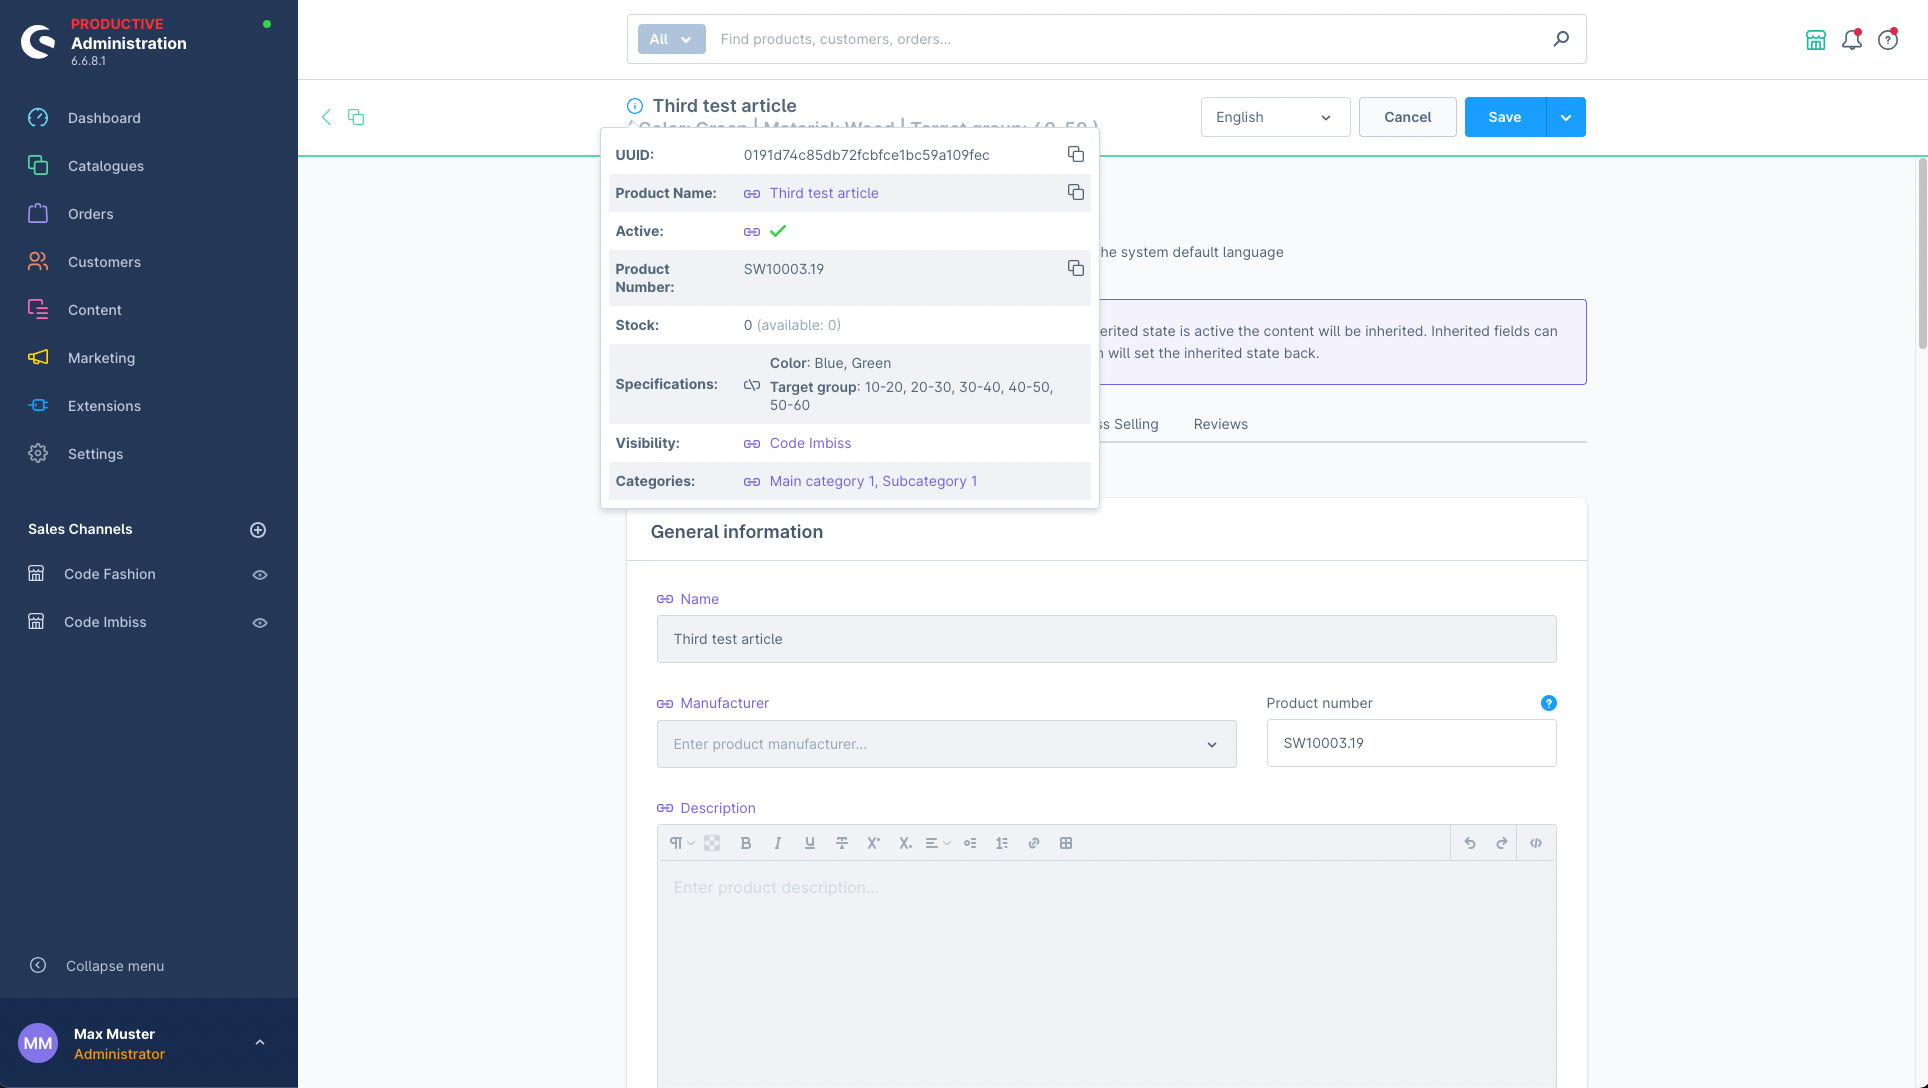Click the Cancel button

click(1408, 116)
